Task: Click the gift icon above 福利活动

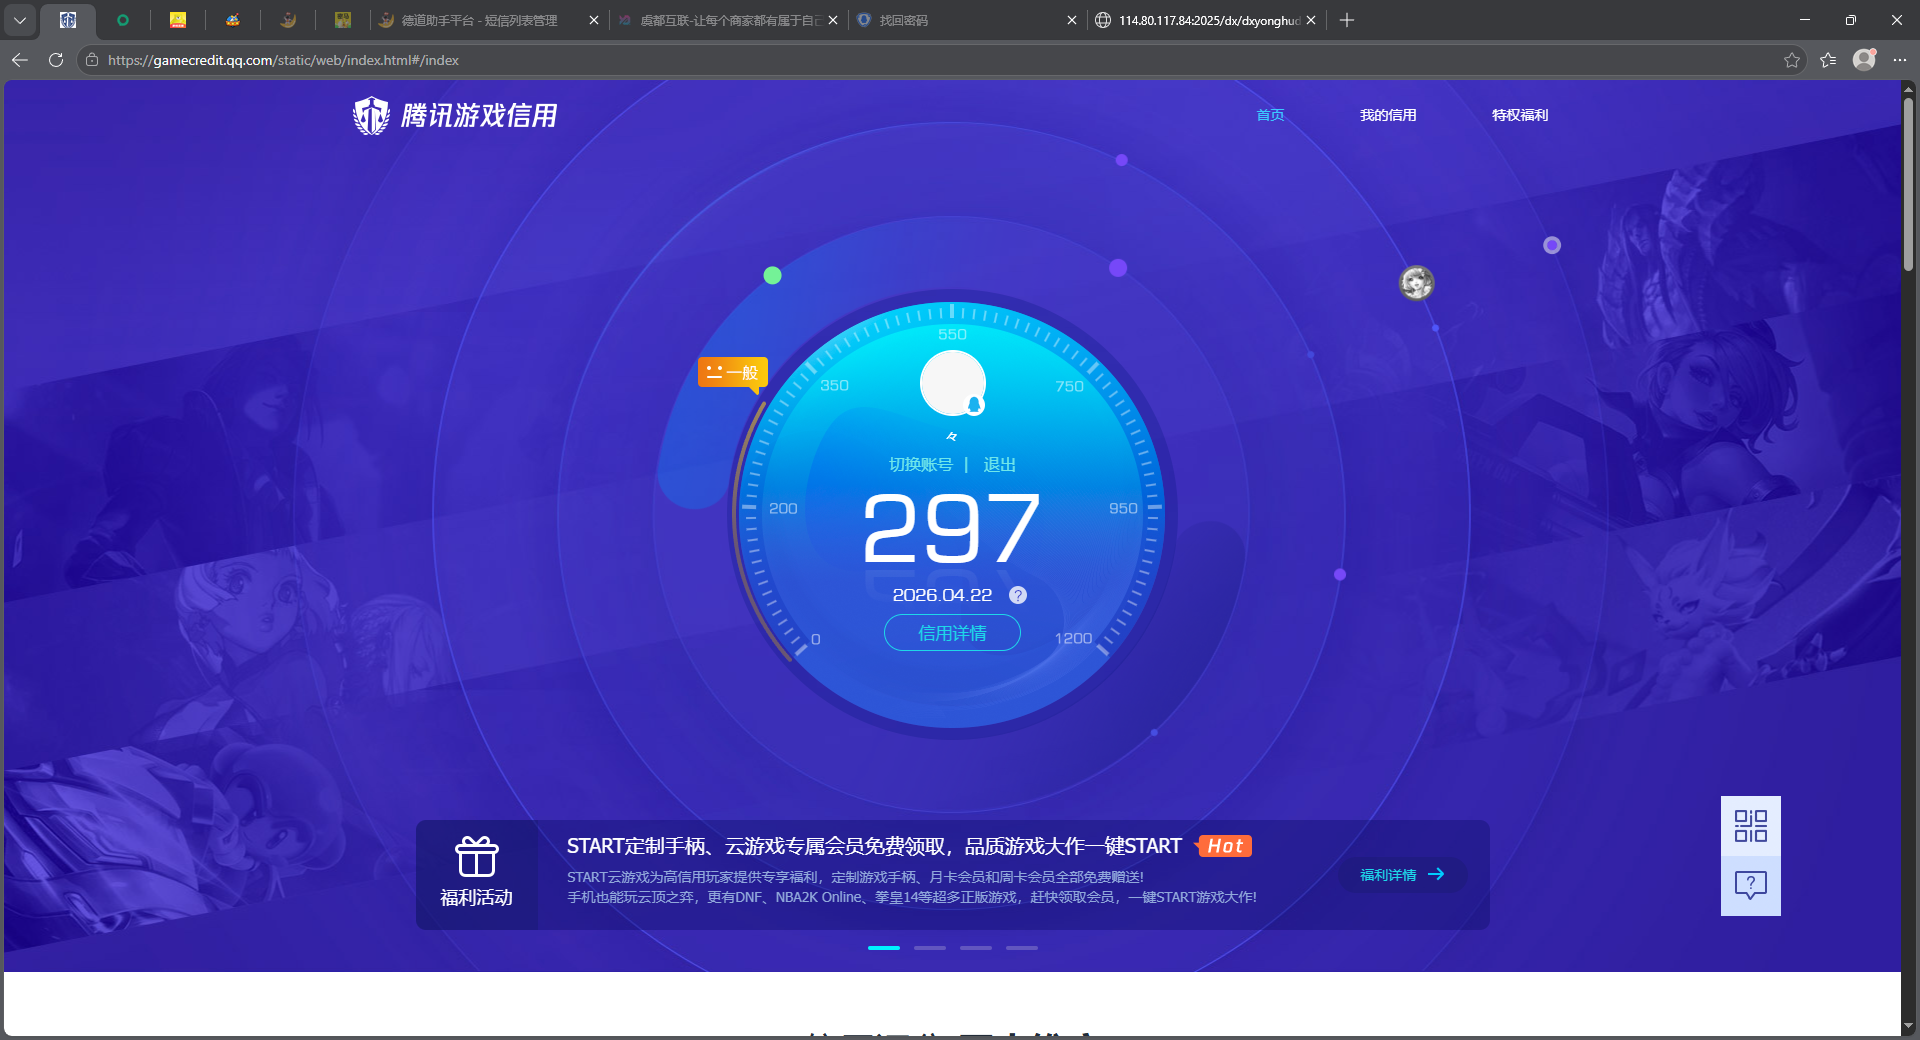Action: point(477,858)
